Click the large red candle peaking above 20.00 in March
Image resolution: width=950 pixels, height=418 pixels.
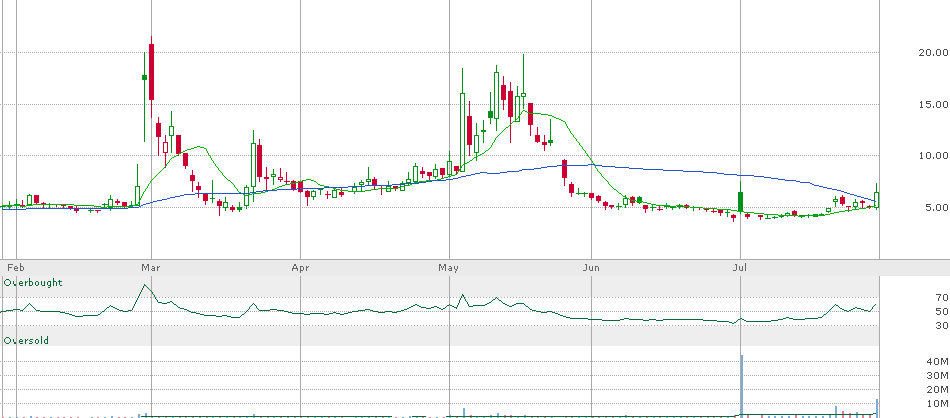[151, 71]
